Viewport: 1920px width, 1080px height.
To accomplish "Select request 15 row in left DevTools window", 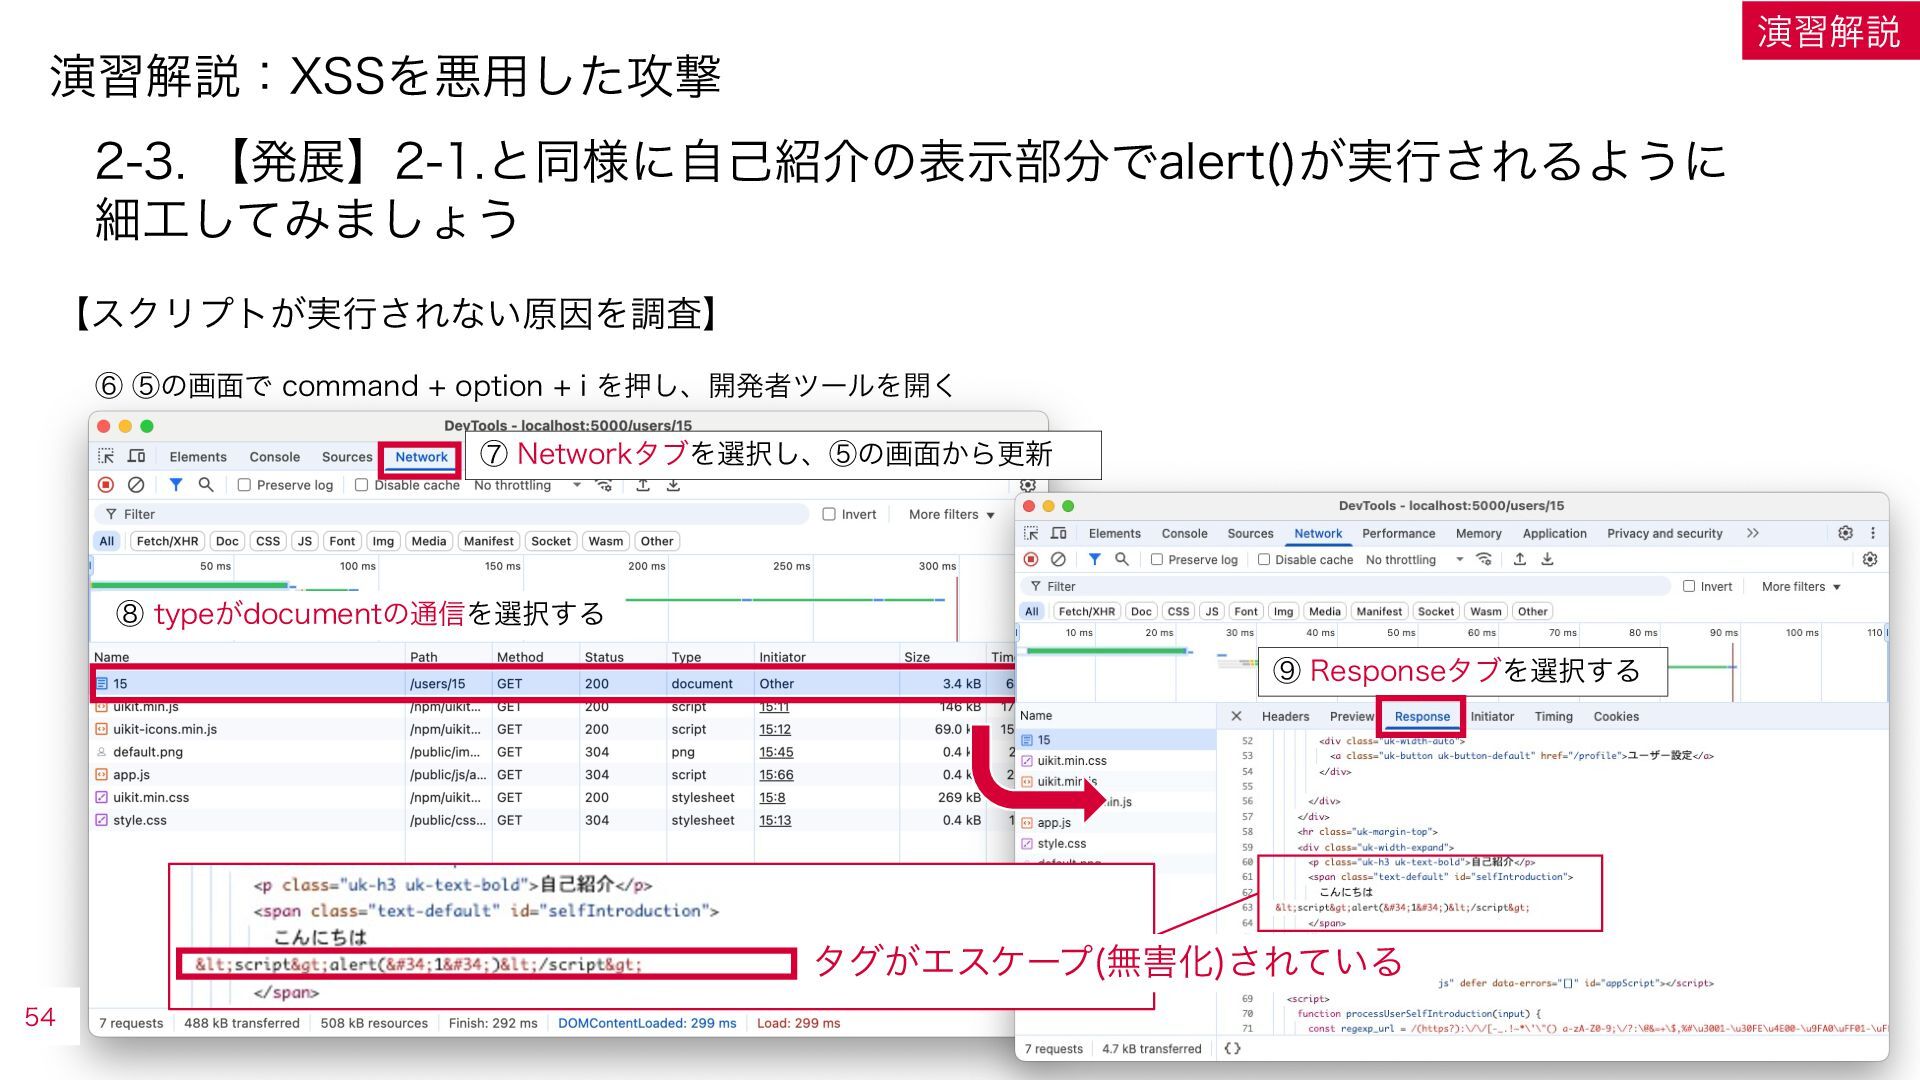I will click(x=555, y=684).
